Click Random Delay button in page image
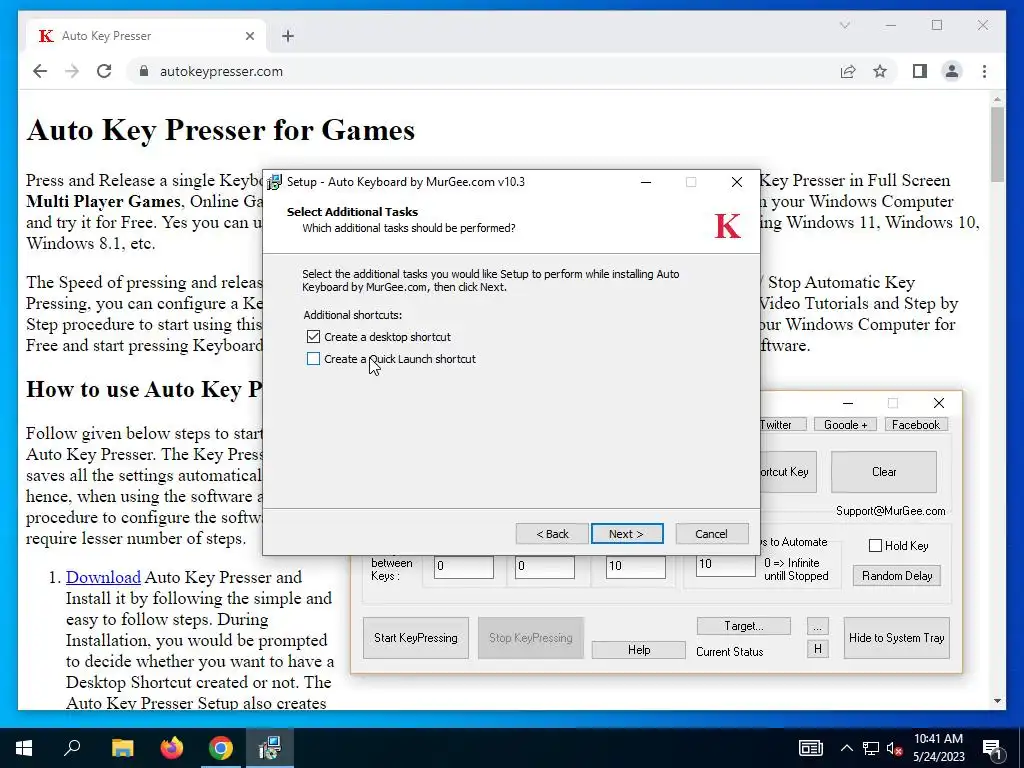The width and height of the screenshot is (1024, 768). point(897,575)
